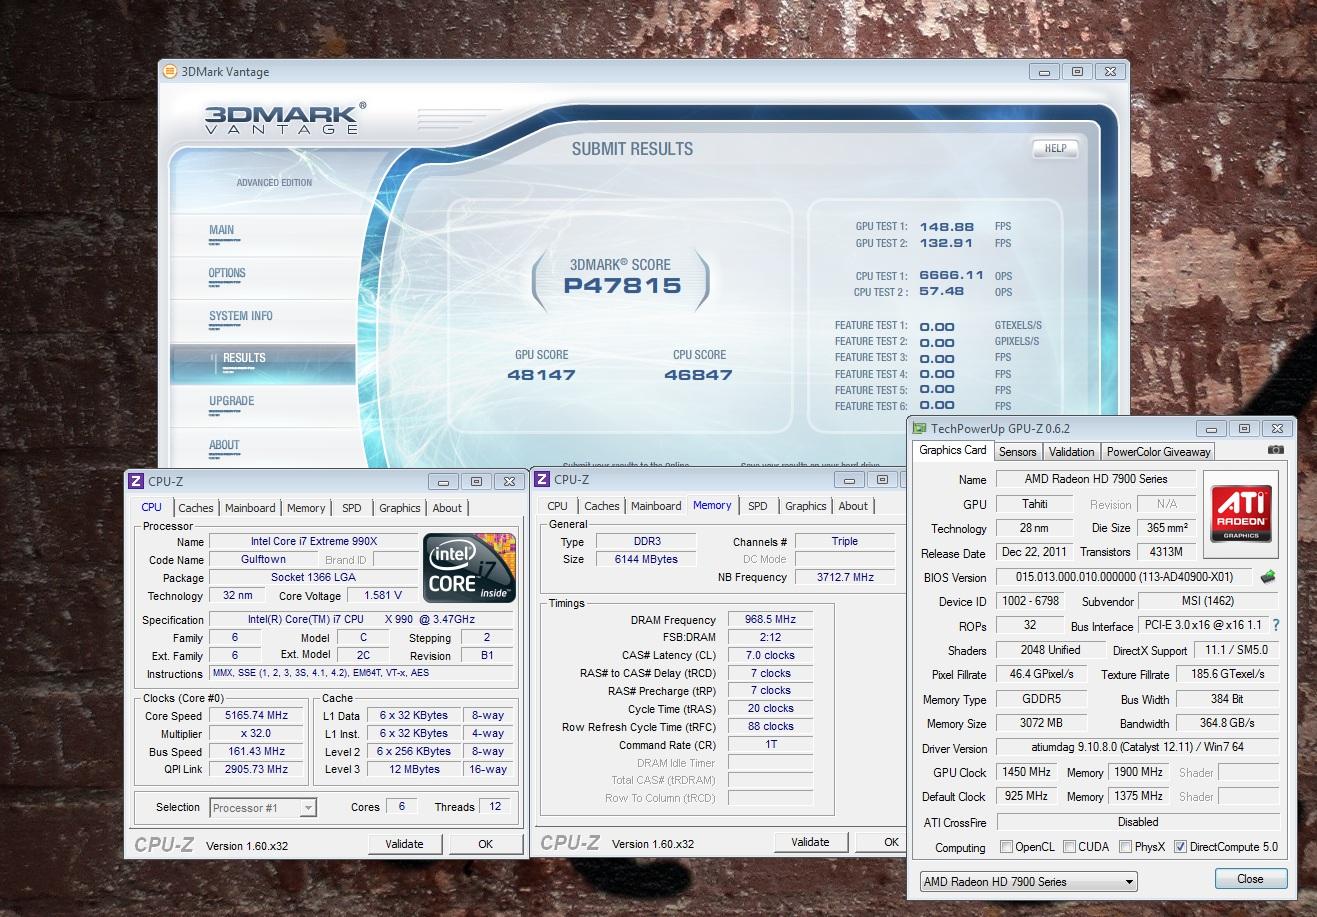Toggle the PhysX checkbox

pyautogui.click(x=1125, y=847)
